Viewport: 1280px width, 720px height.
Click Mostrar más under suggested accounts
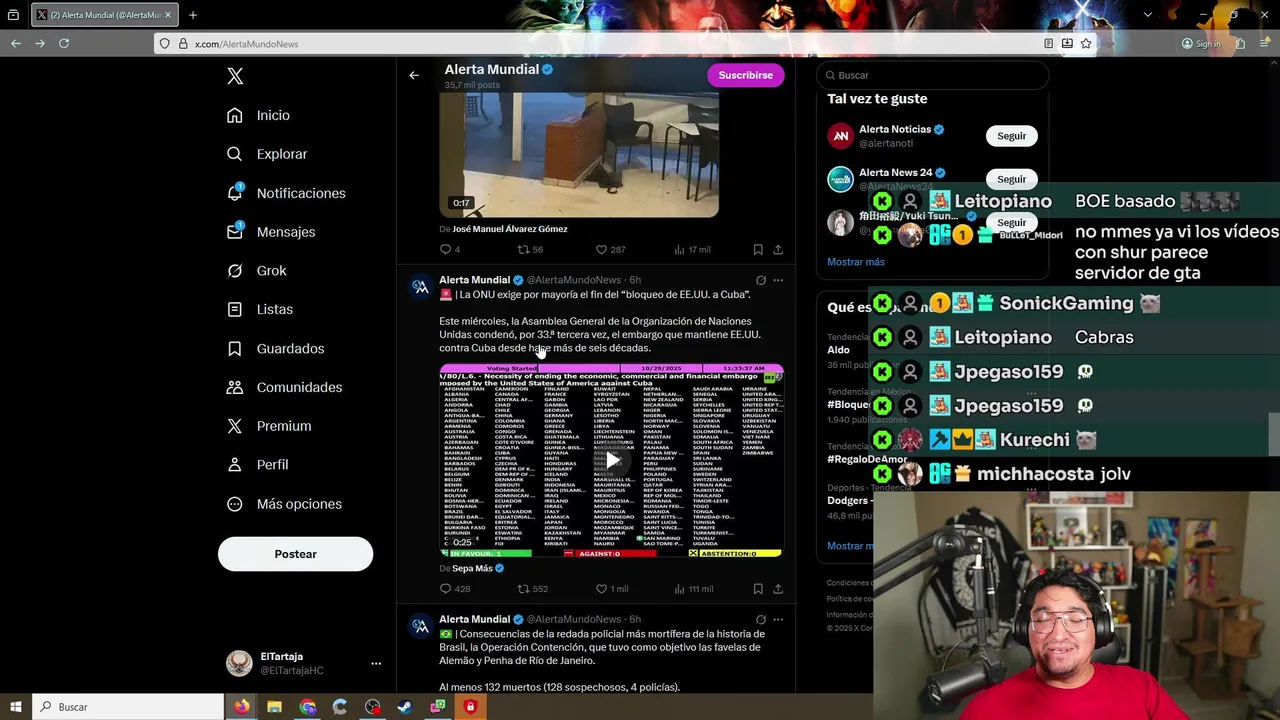click(856, 262)
